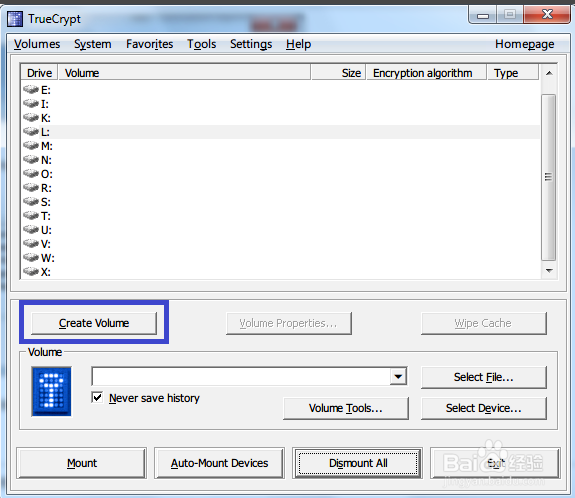
Task: Click the Select File... button
Action: [x=484, y=377]
